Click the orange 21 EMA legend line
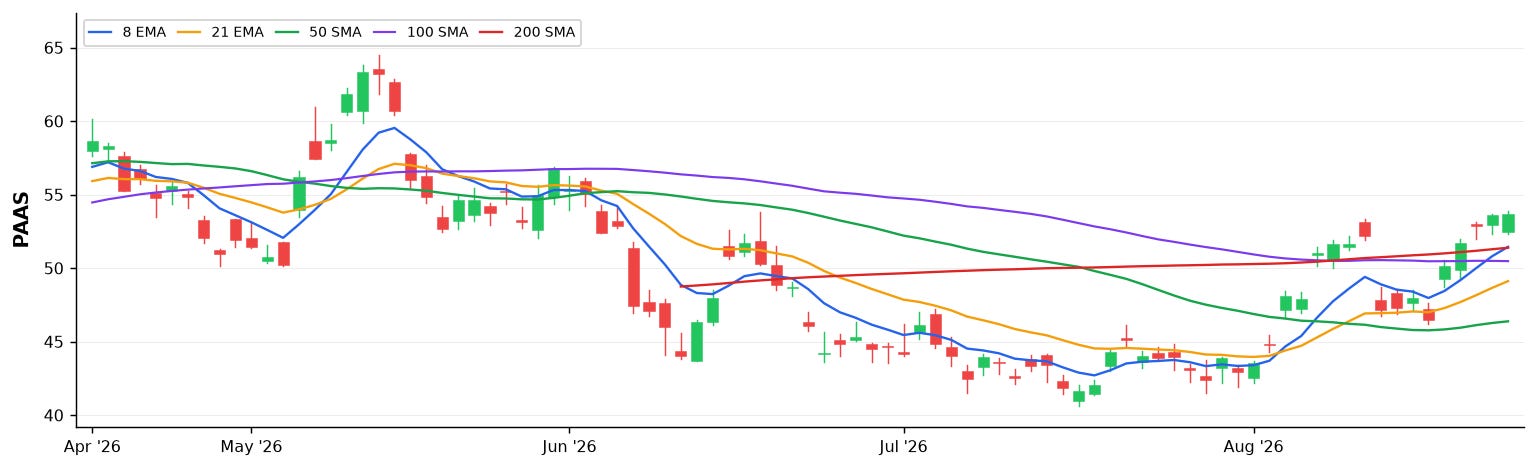The image size is (1536, 469). pyautogui.click(x=190, y=33)
